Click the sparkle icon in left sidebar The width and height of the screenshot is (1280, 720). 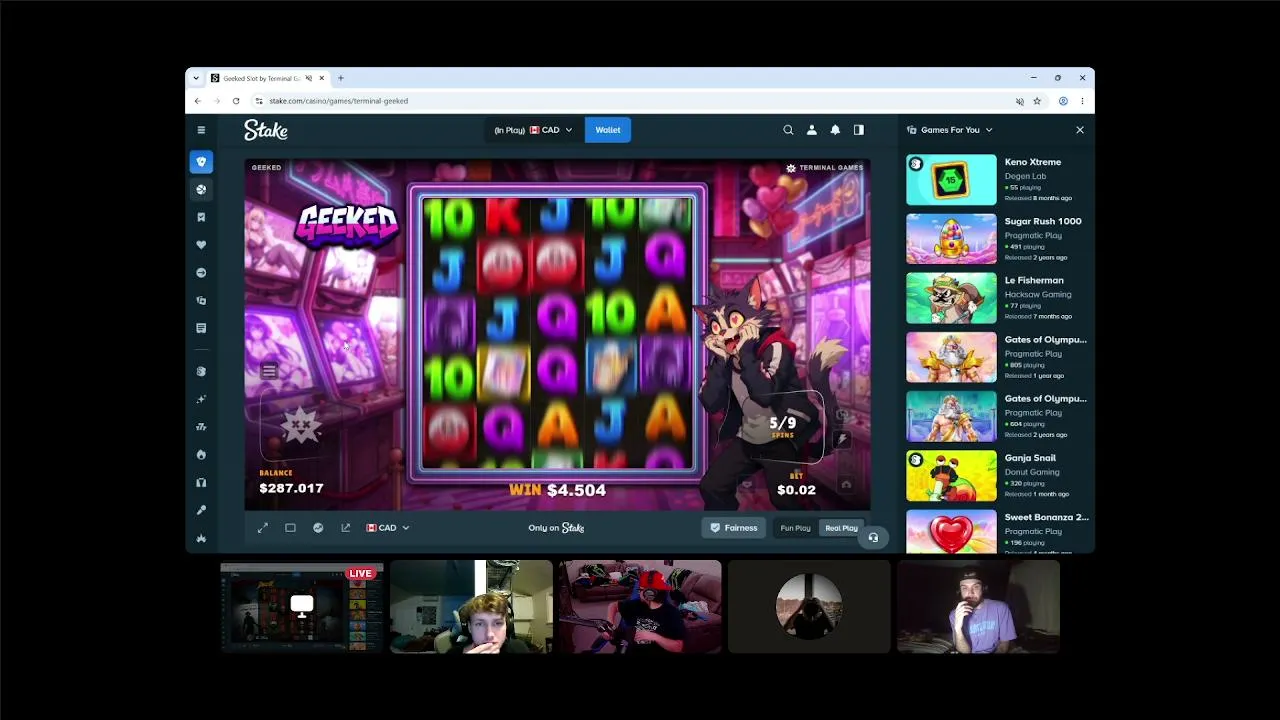[201, 399]
